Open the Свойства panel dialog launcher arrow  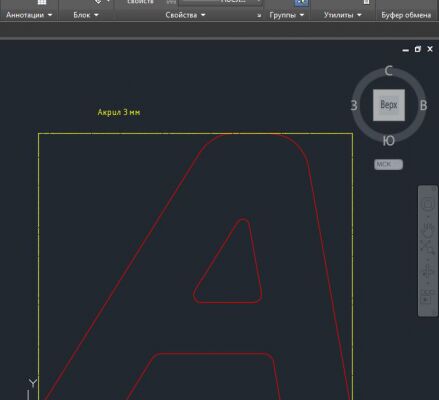[x=259, y=15]
